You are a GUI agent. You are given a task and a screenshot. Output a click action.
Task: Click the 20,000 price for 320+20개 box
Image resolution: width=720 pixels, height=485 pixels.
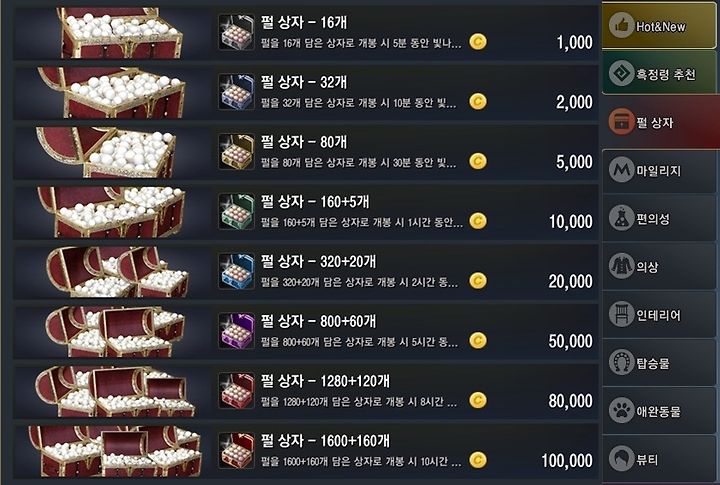pyautogui.click(x=570, y=282)
